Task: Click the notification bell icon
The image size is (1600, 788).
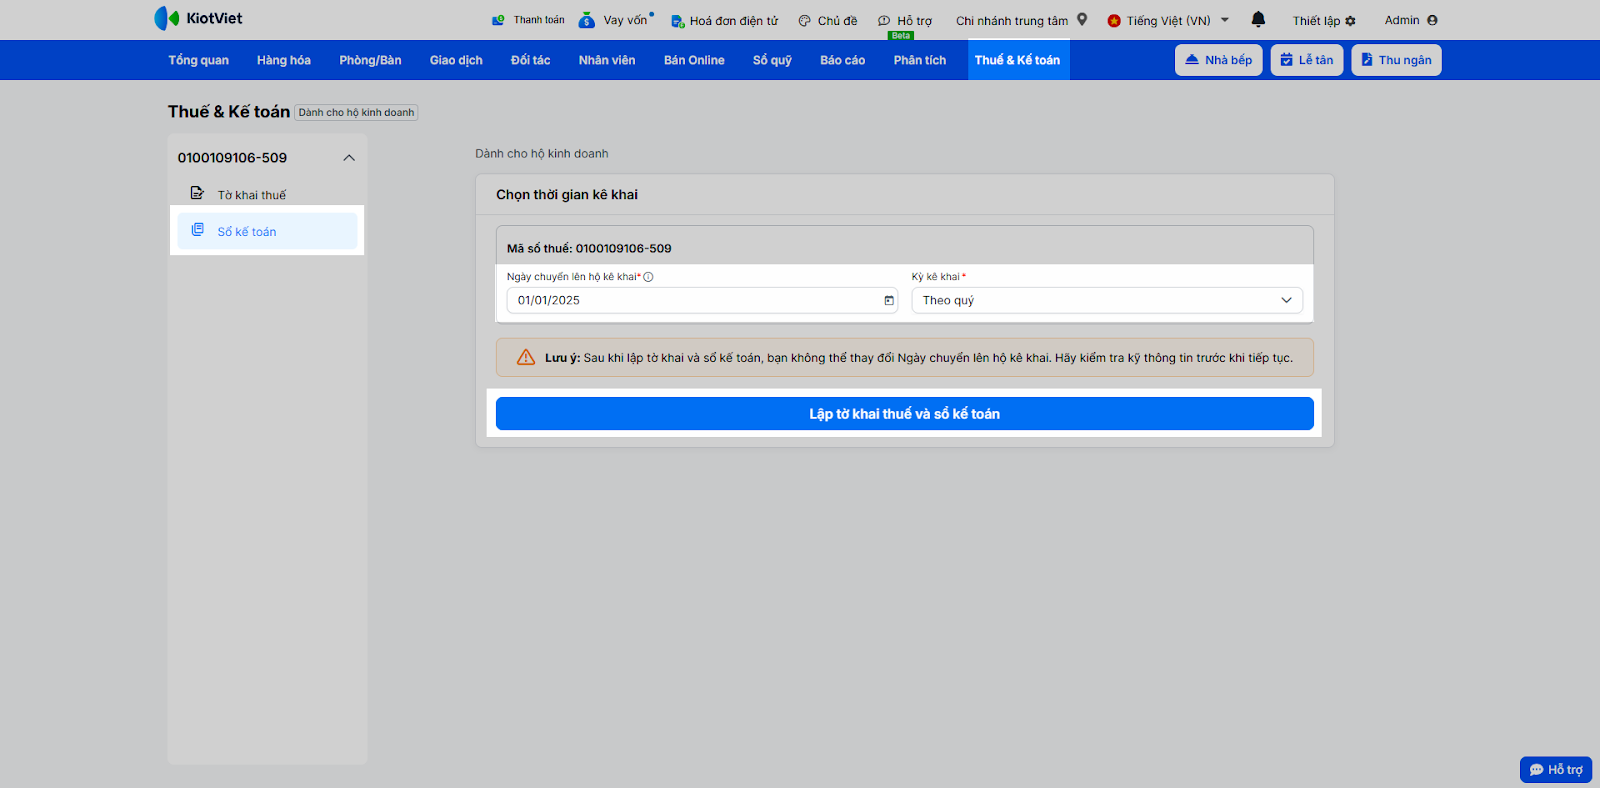Action: pos(1258,19)
